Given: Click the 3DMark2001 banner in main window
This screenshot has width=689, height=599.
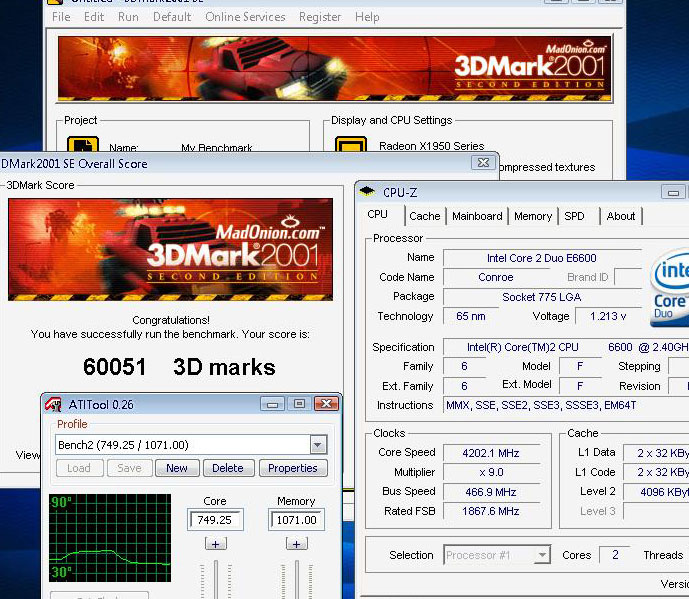Looking at the screenshot, I should (335, 69).
